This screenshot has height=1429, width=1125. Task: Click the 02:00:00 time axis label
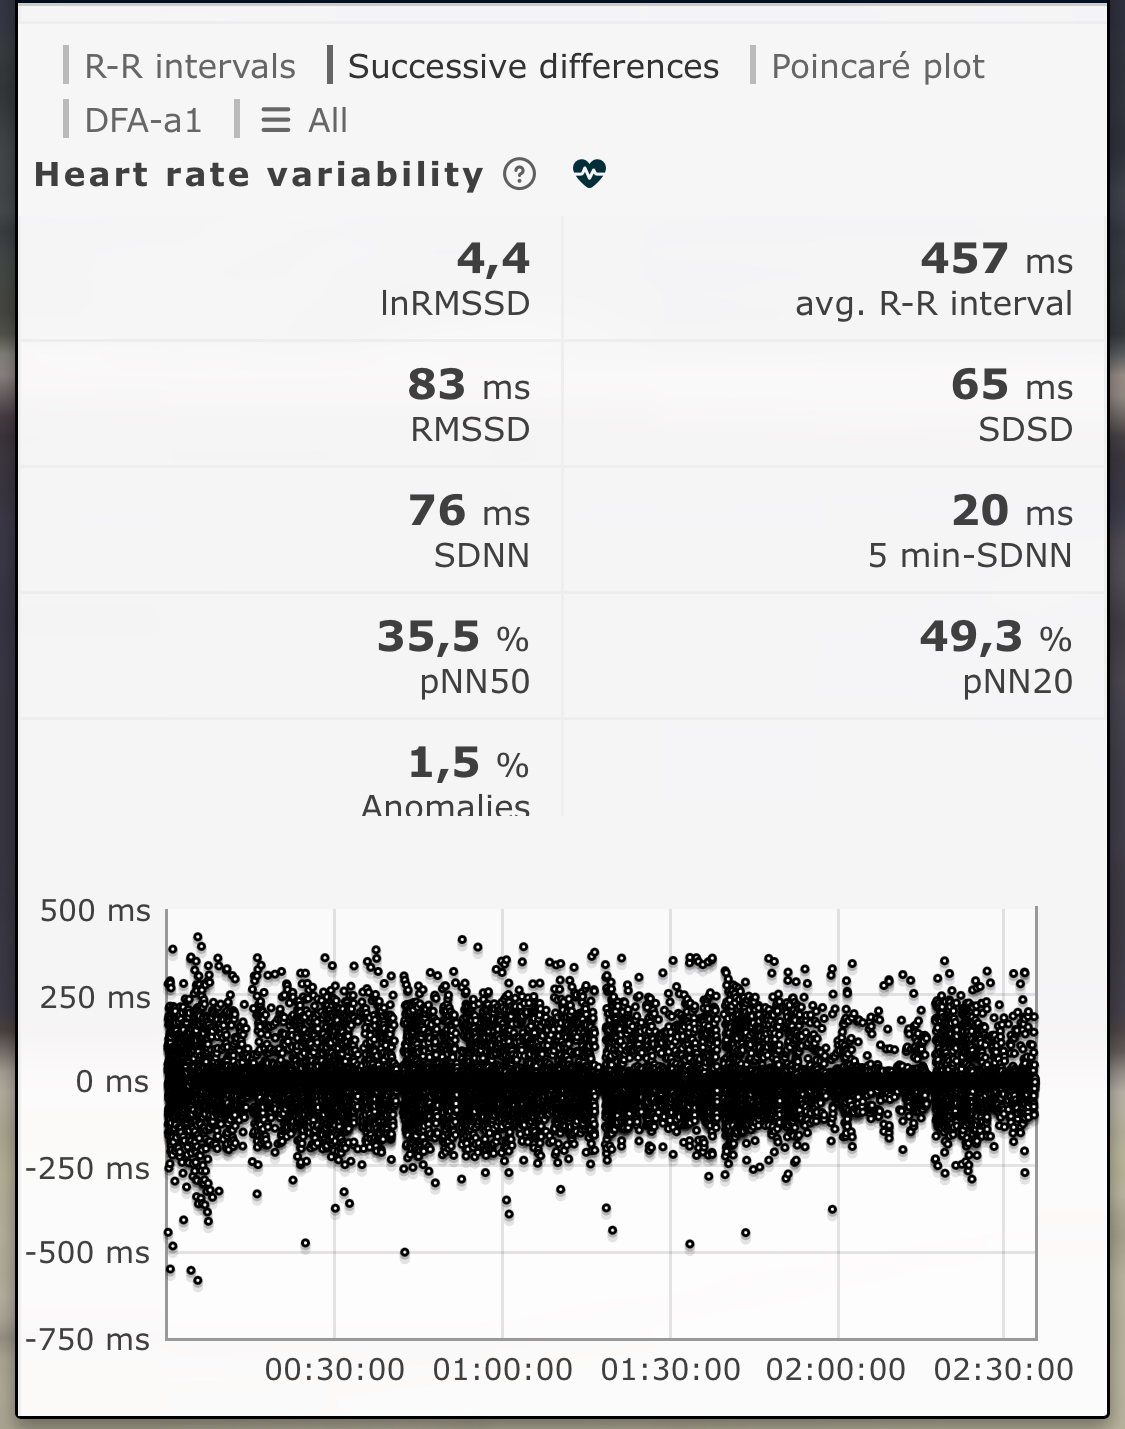click(x=836, y=1369)
